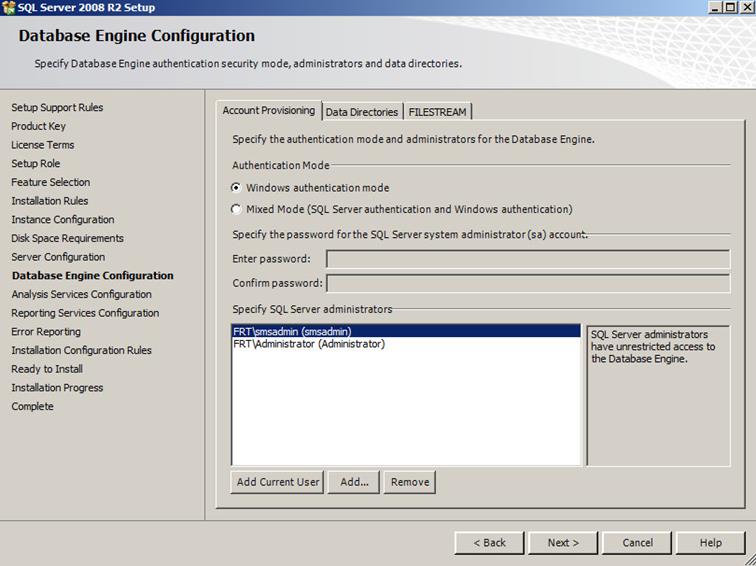Click Setup Role step in sidebar
This screenshot has width=756, height=566.
pyautogui.click(x=36, y=164)
